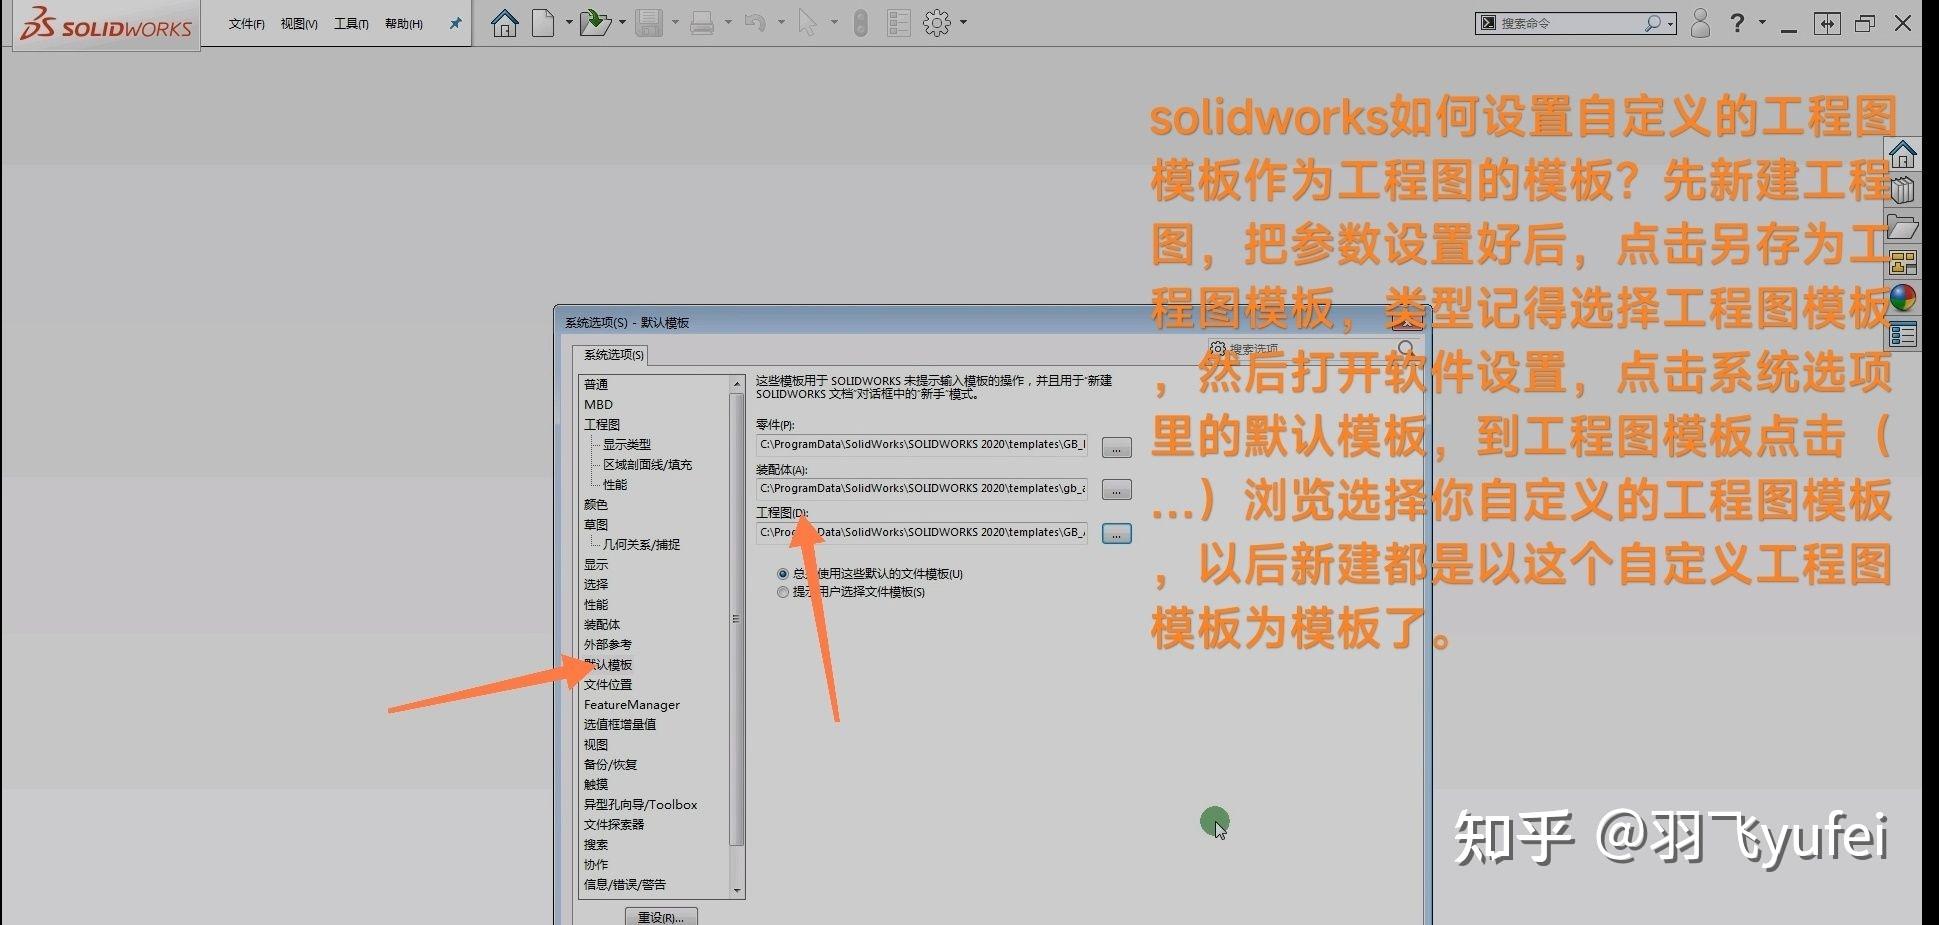The height and width of the screenshot is (925, 1939).
Task: Open Help with the question mark icon
Action: click(1738, 22)
